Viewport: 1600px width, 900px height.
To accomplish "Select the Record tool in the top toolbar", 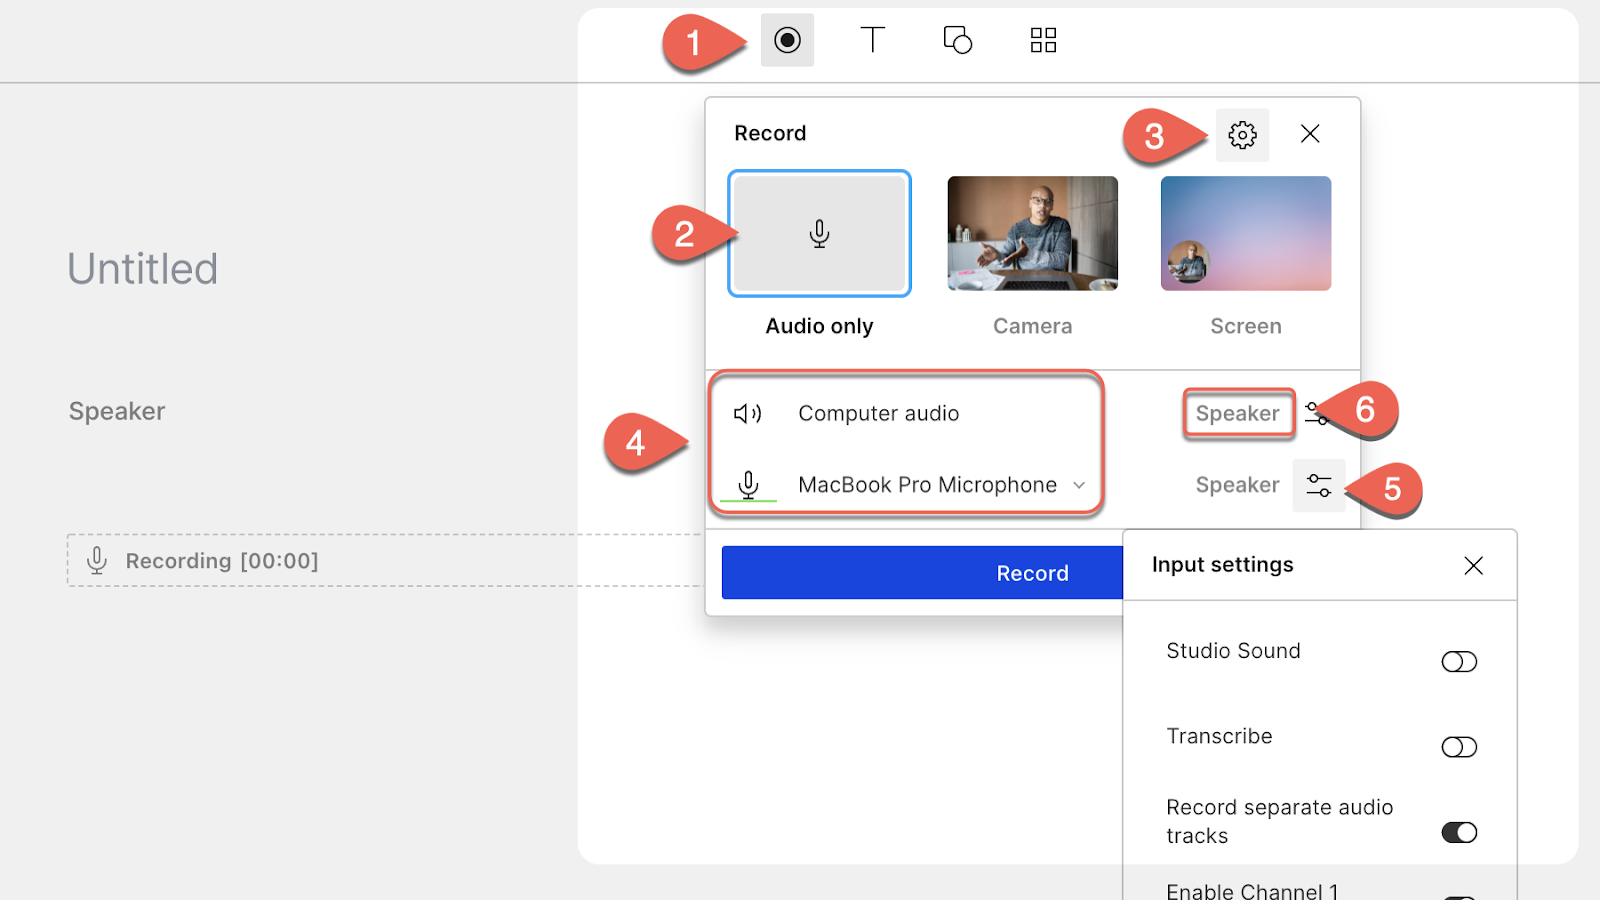I will point(787,40).
